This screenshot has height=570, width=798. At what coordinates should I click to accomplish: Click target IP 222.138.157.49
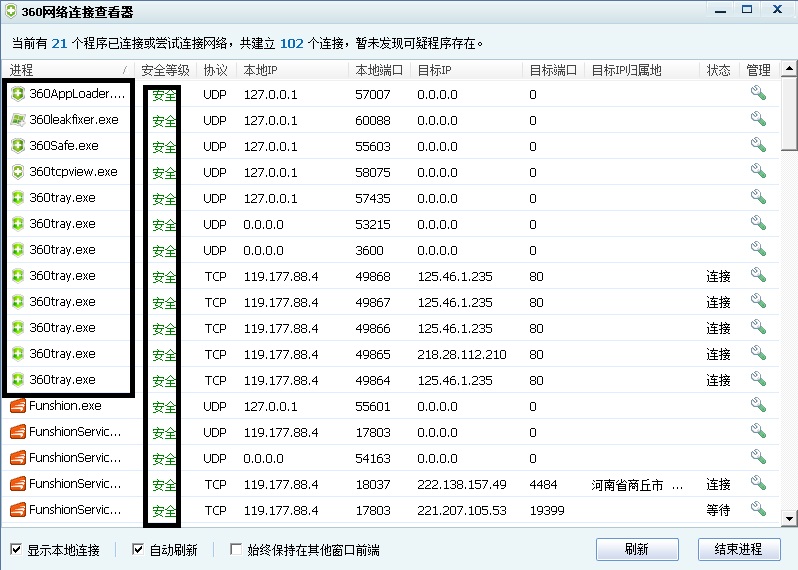(462, 484)
